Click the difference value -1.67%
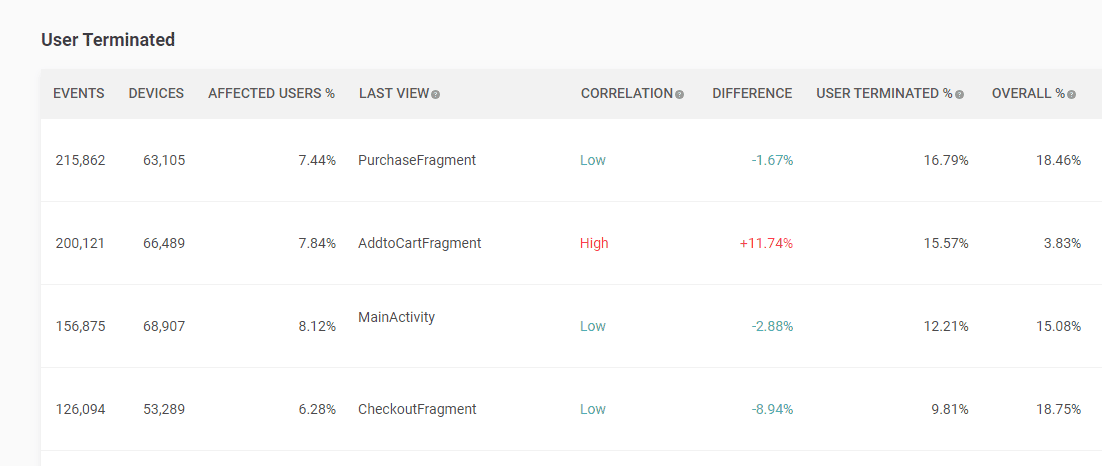 pyautogui.click(x=772, y=160)
